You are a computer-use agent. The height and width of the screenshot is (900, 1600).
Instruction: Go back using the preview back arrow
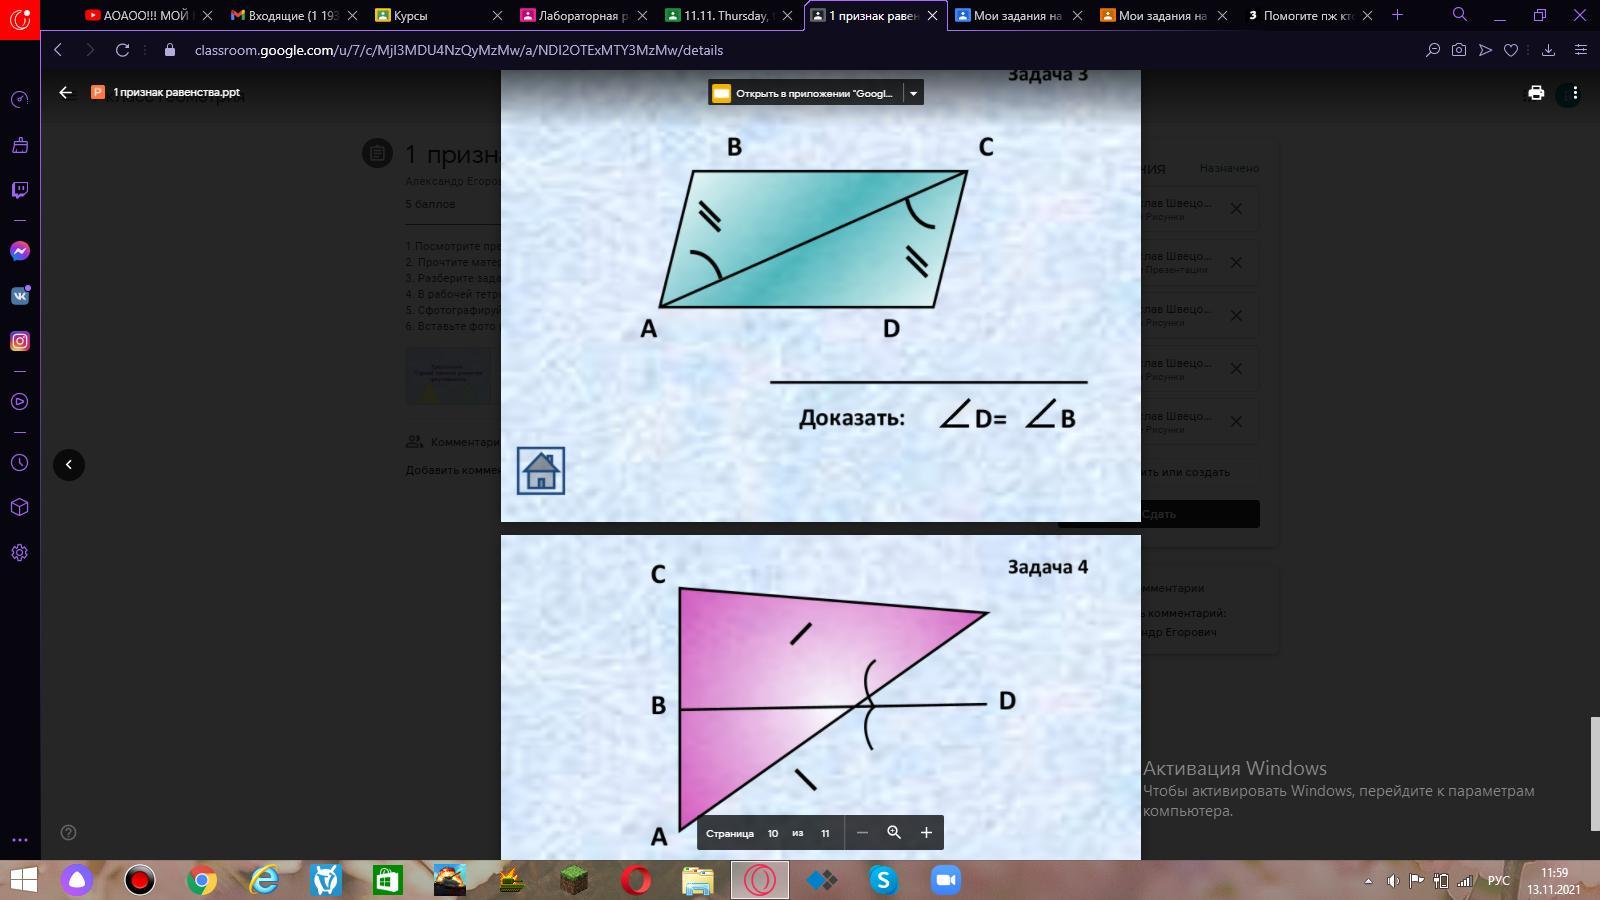tap(66, 92)
